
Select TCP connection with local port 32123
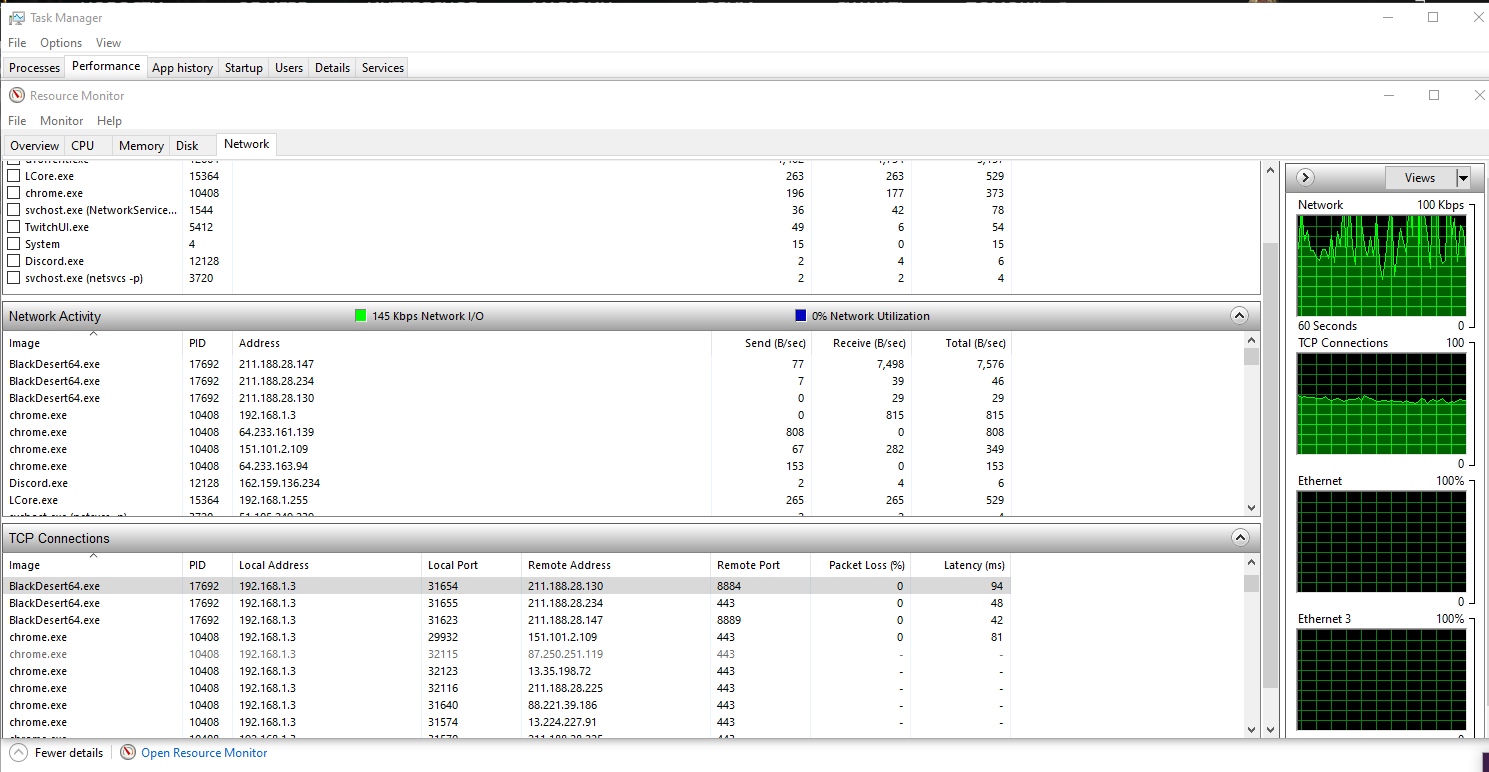point(507,671)
